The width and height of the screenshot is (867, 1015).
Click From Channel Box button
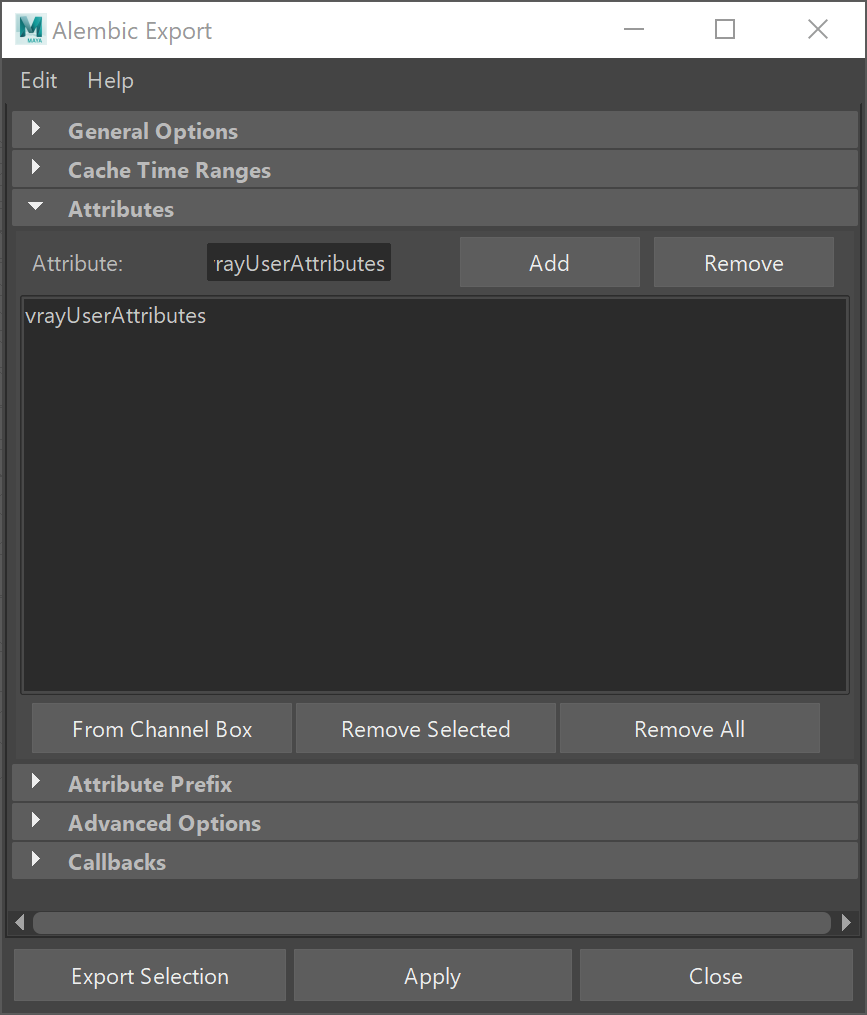pos(162,728)
